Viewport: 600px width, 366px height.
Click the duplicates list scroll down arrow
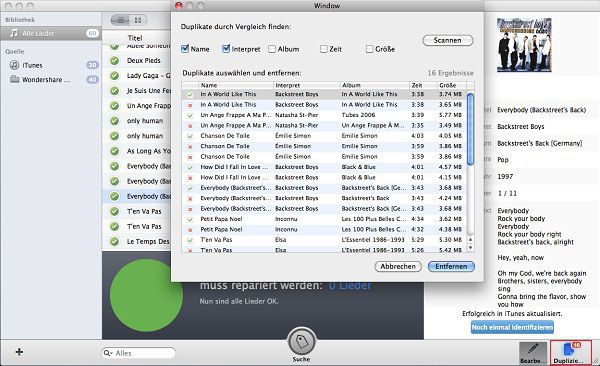[x=470, y=248]
